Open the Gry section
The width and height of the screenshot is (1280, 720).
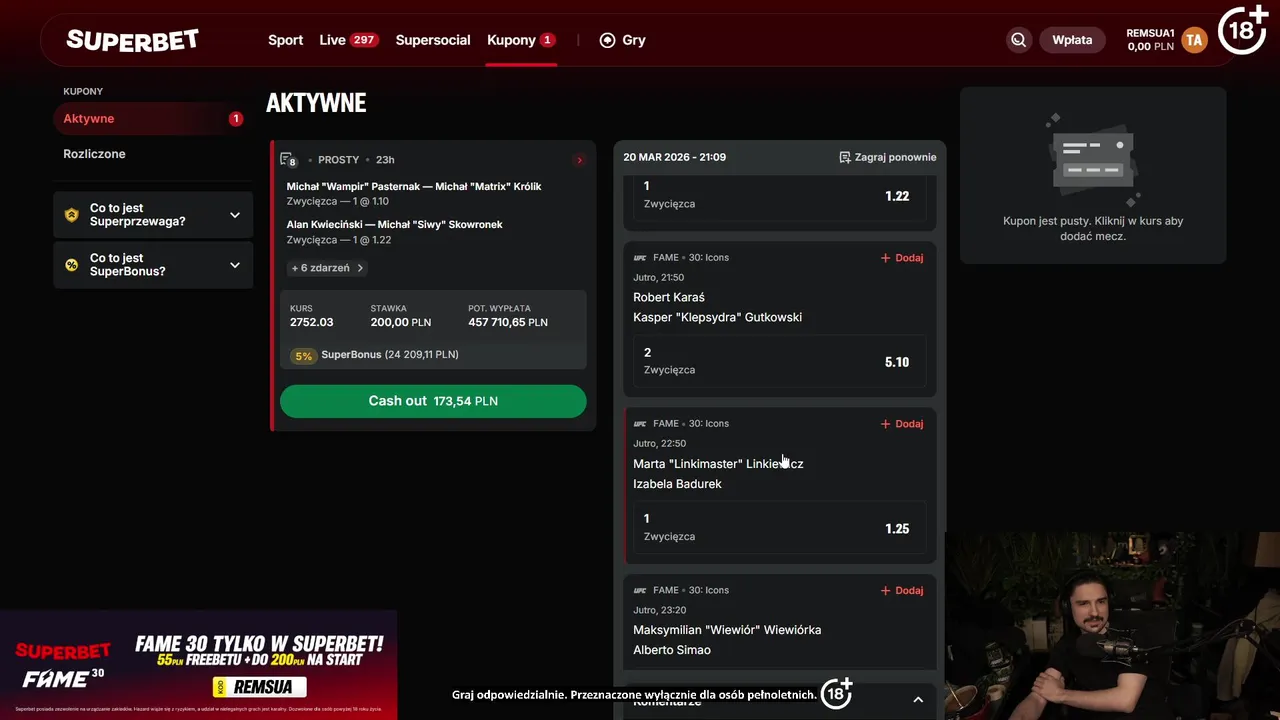622,40
